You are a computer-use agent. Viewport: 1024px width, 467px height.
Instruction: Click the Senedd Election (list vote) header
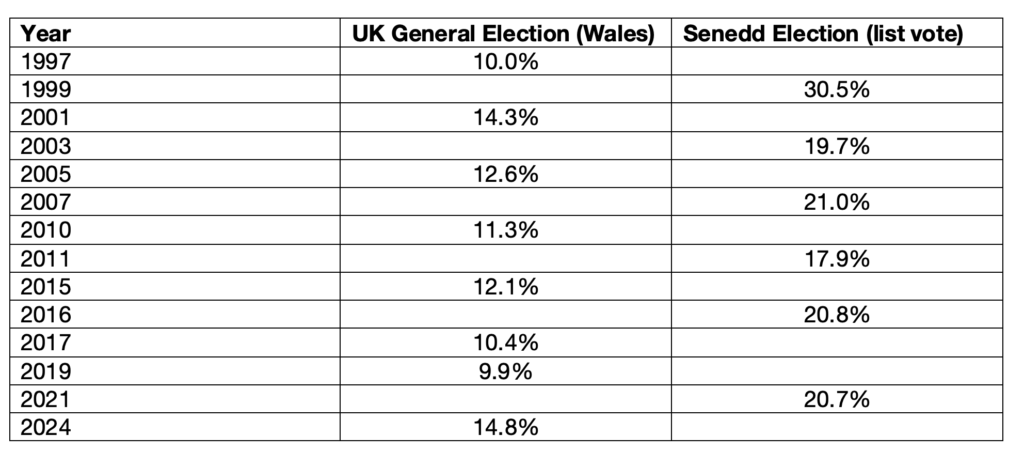837,33
